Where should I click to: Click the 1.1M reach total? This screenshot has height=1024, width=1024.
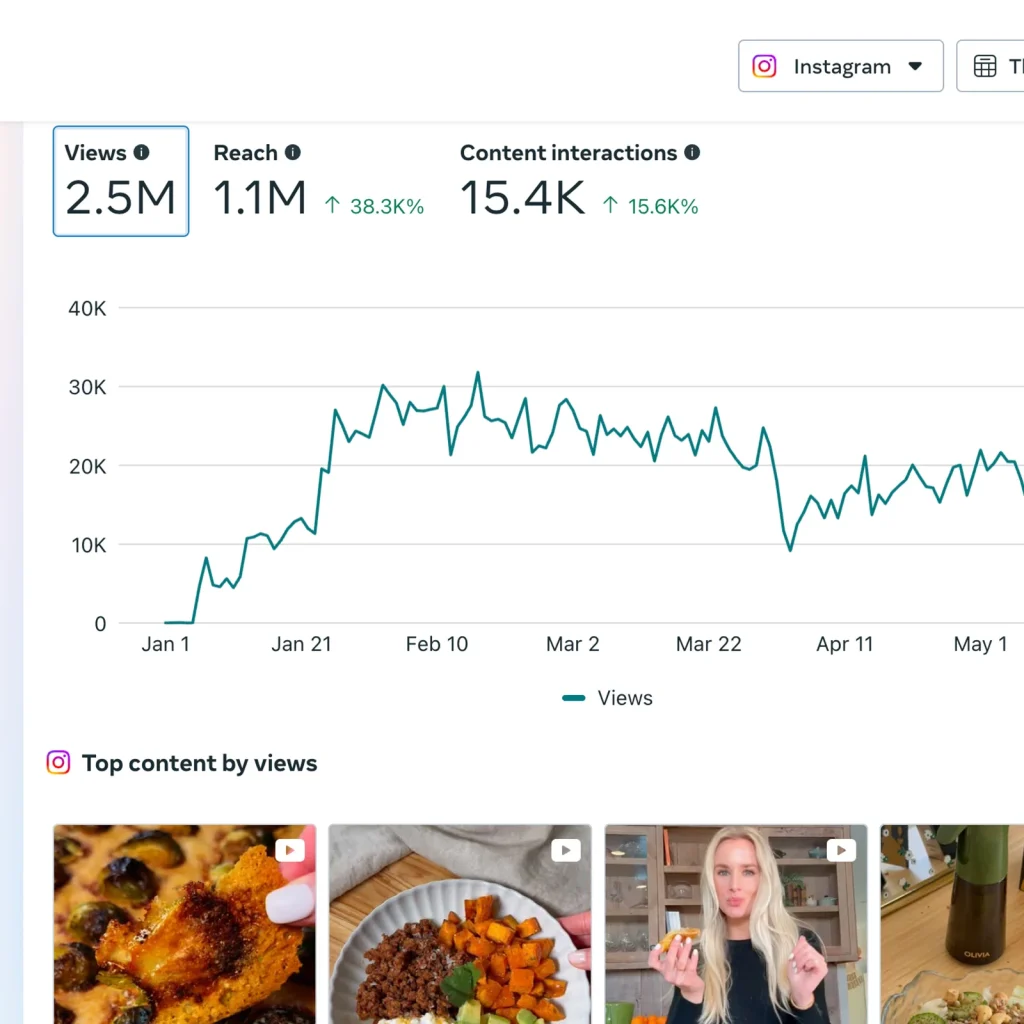tap(260, 198)
